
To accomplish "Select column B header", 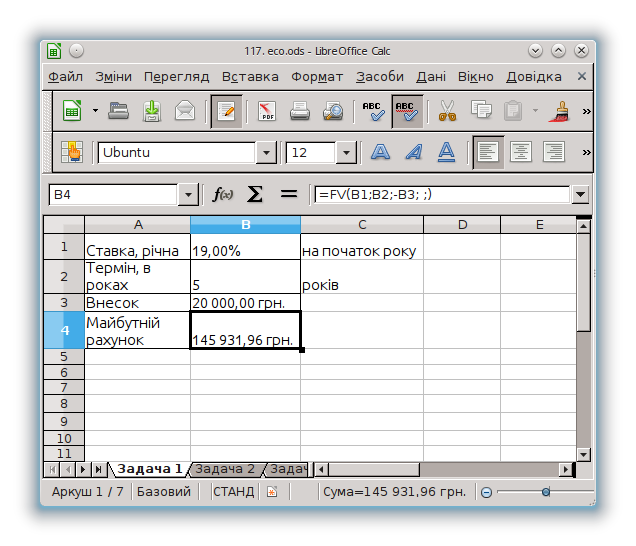I will tap(245, 225).
